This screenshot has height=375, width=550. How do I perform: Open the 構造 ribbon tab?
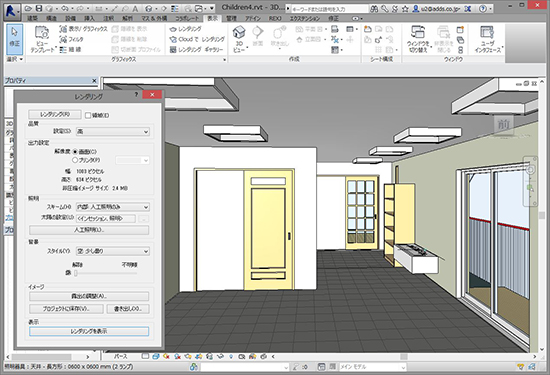[x=52, y=19]
